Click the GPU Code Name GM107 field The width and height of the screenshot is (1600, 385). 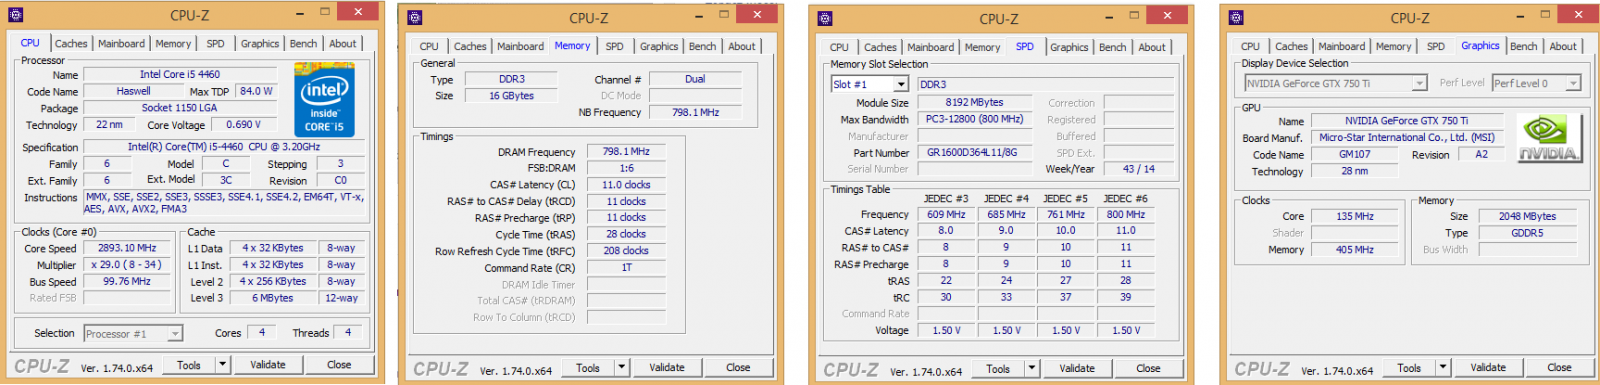coord(1355,154)
